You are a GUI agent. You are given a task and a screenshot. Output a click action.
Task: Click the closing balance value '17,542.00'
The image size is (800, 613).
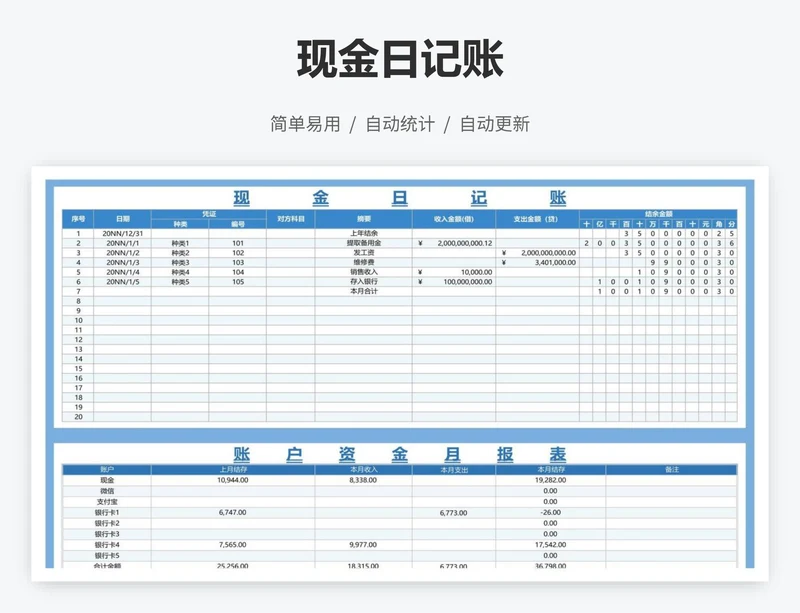pos(551,545)
